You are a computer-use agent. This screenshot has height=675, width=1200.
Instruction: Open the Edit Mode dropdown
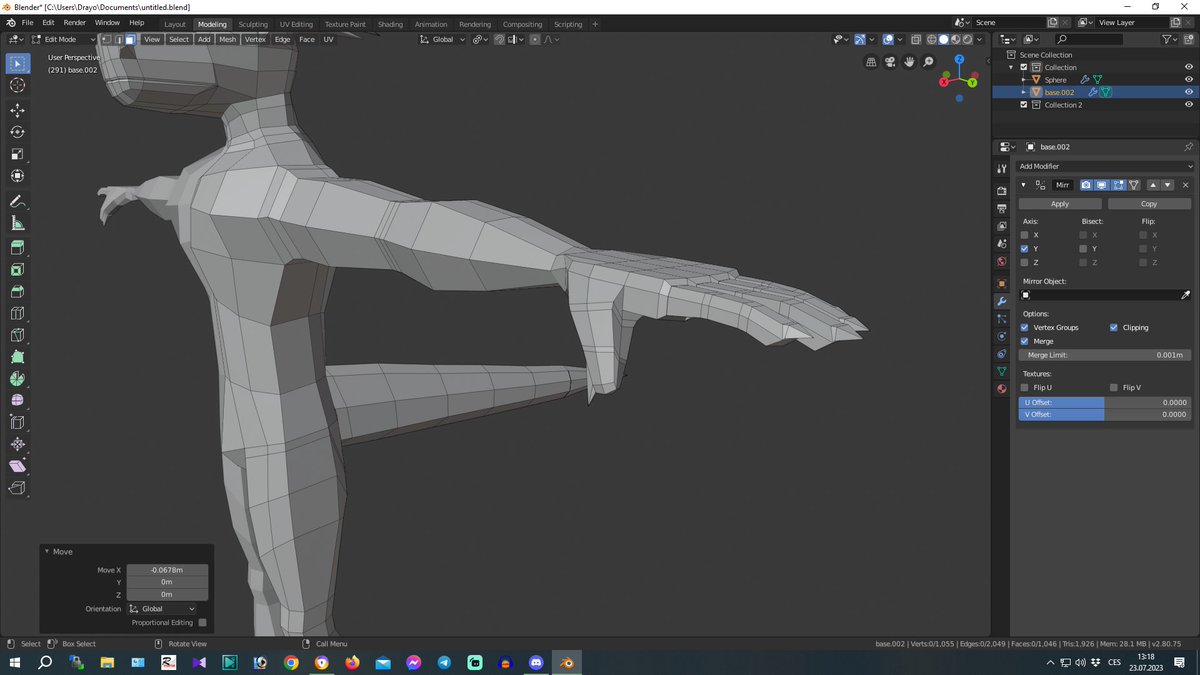tap(63, 39)
